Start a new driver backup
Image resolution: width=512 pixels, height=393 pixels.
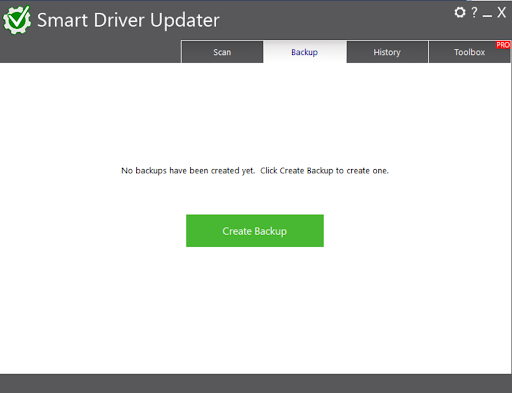tap(255, 231)
